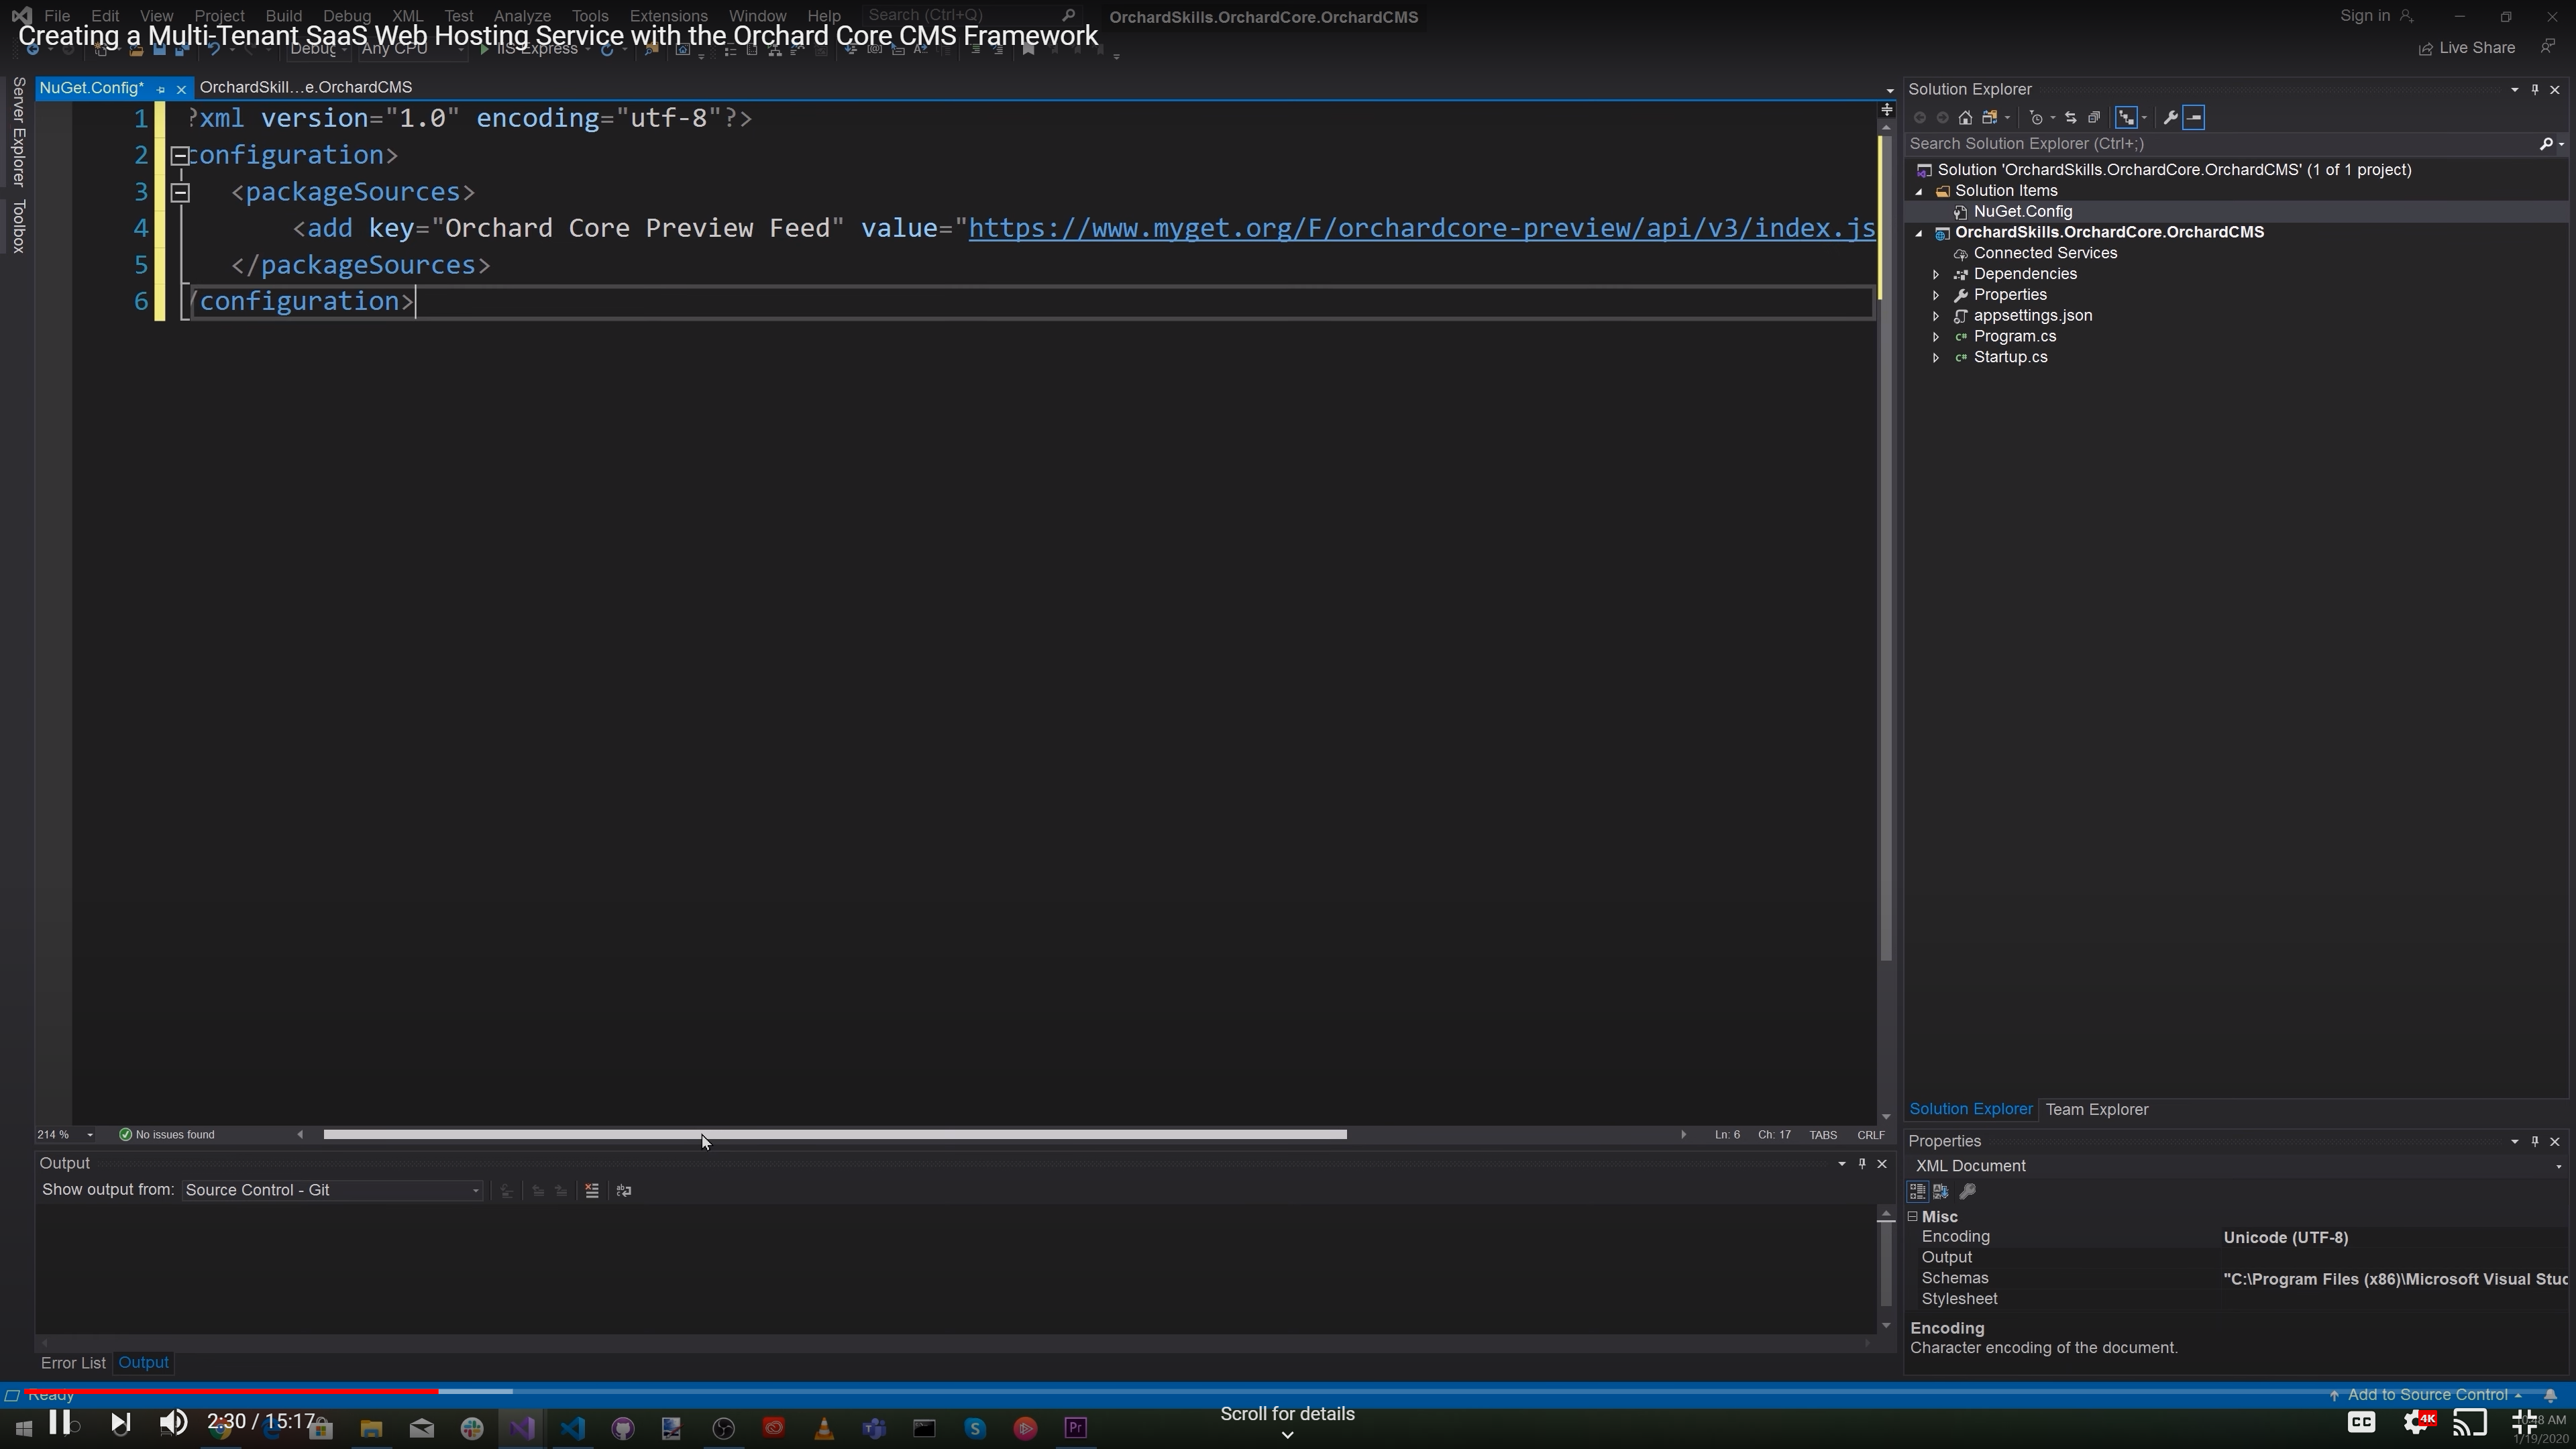This screenshot has height=1449, width=2576.
Task: Click the Home icon in Solution Explorer
Action: pyautogui.click(x=1965, y=118)
